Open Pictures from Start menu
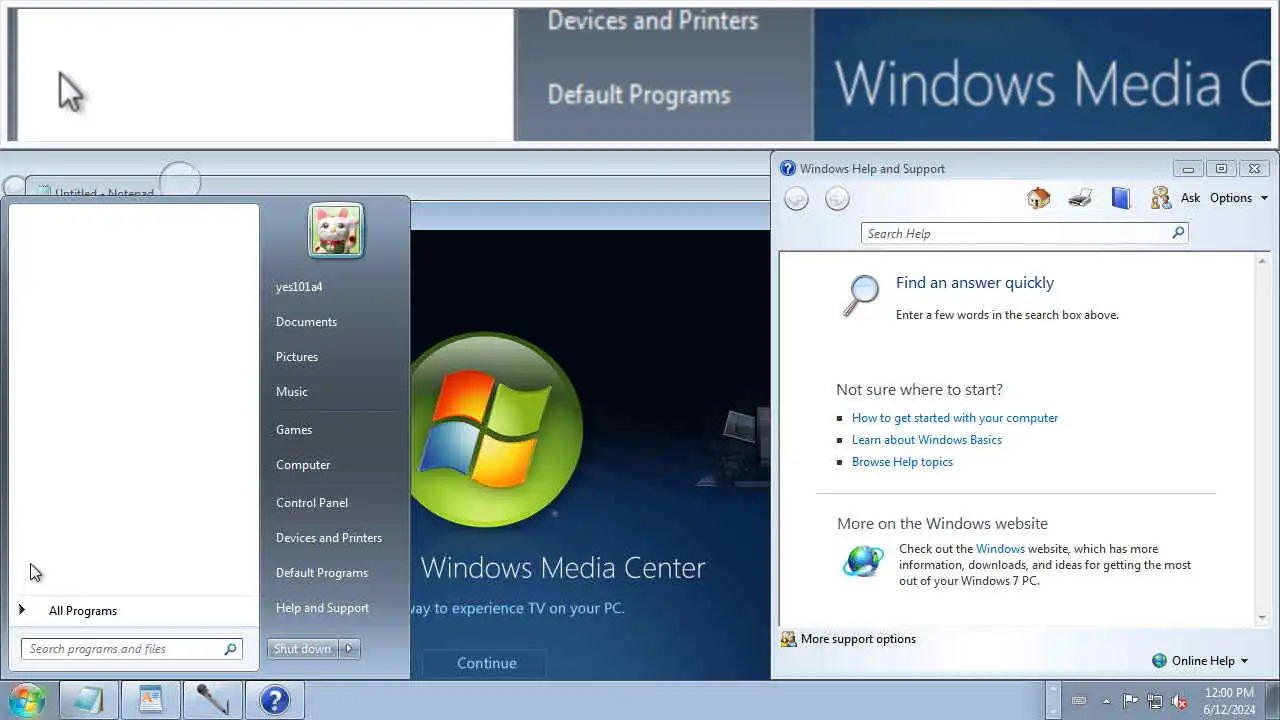This screenshot has height=720, width=1280. (297, 357)
